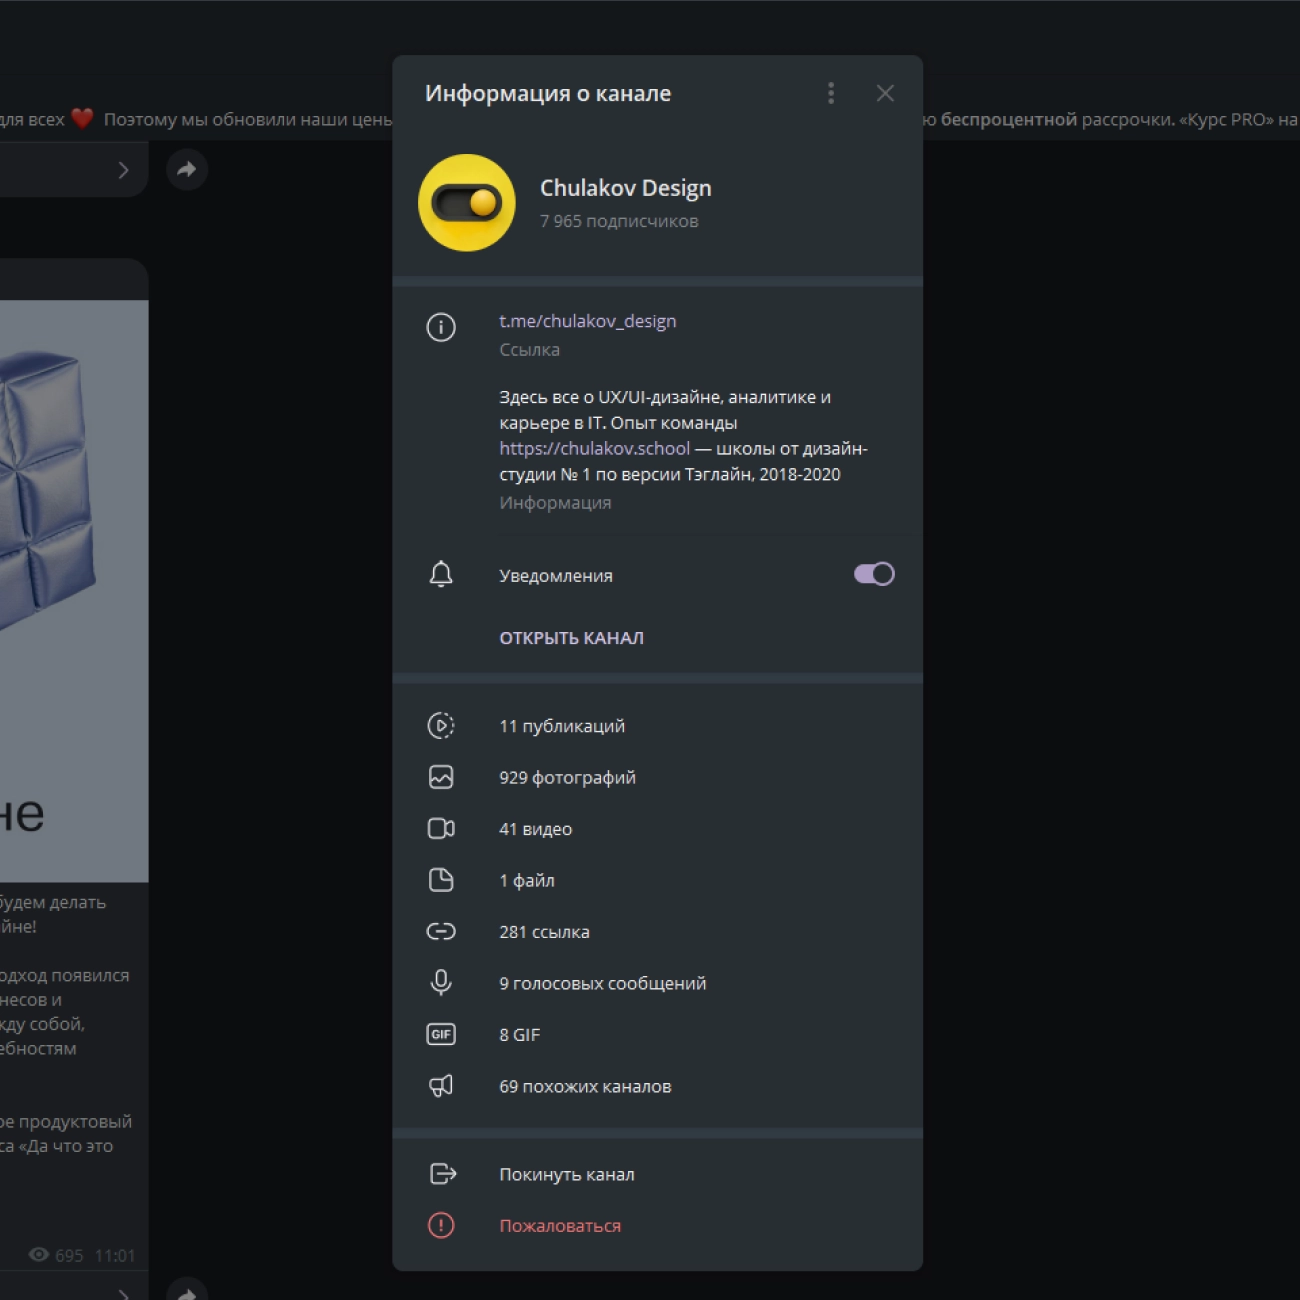Open the t.me/chulakov_design link
Image resolution: width=1300 pixels, height=1300 pixels.
coord(588,321)
